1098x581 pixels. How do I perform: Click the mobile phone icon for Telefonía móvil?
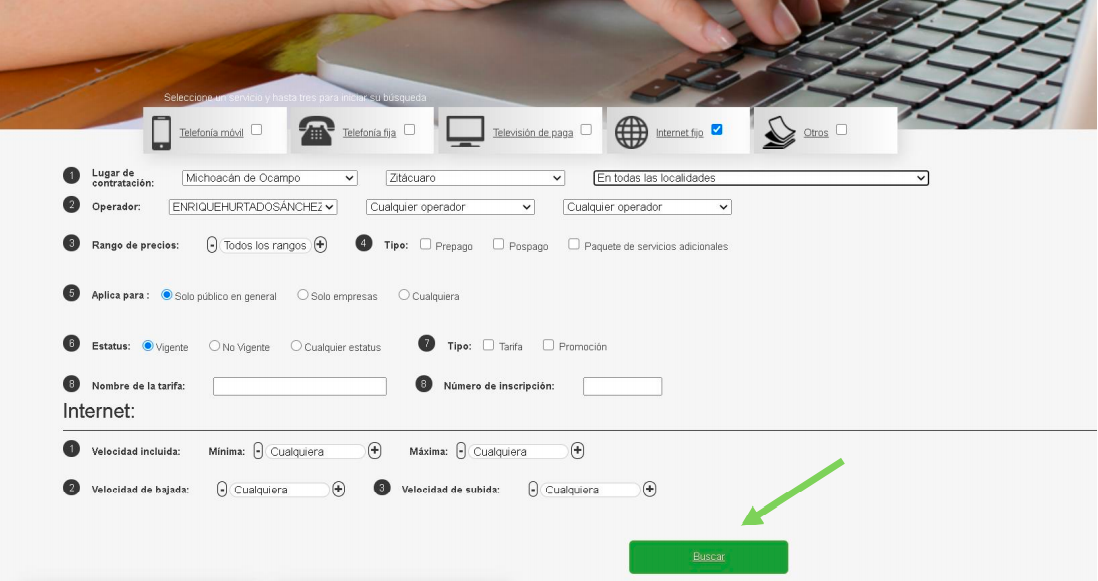[161, 132]
